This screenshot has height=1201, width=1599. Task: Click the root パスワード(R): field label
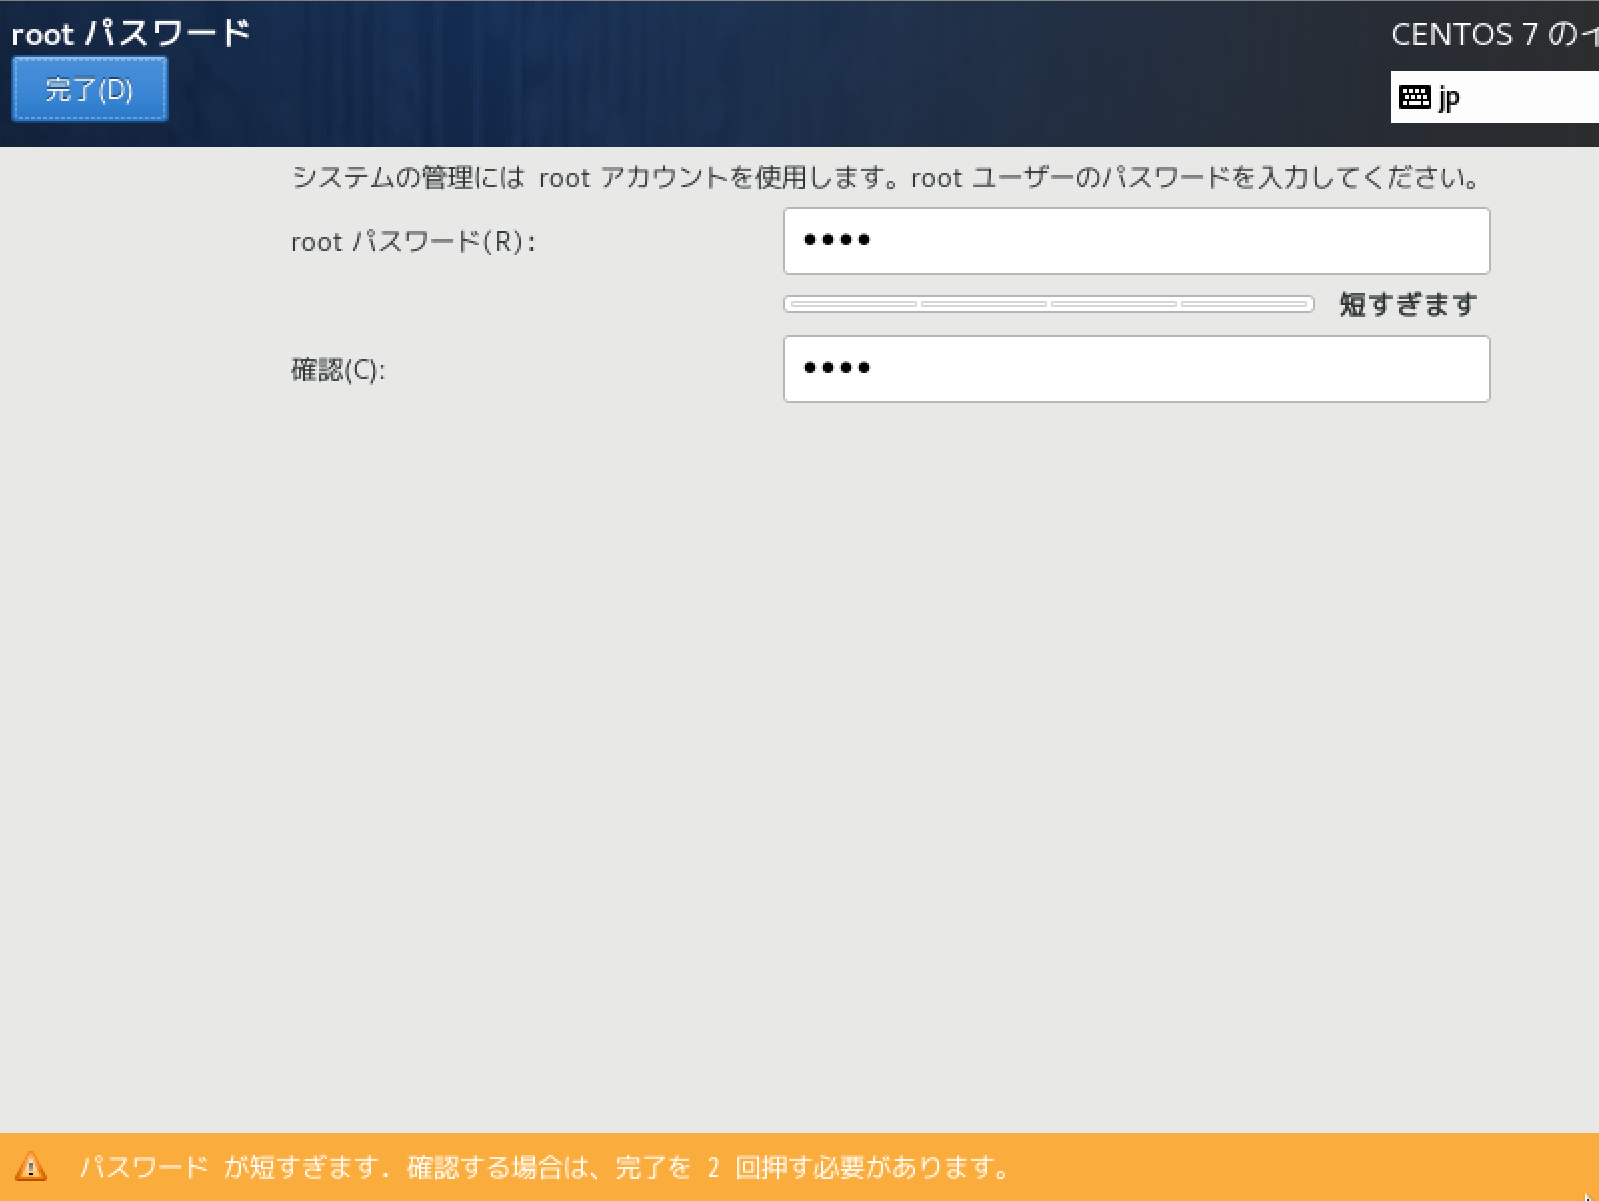click(413, 242)
